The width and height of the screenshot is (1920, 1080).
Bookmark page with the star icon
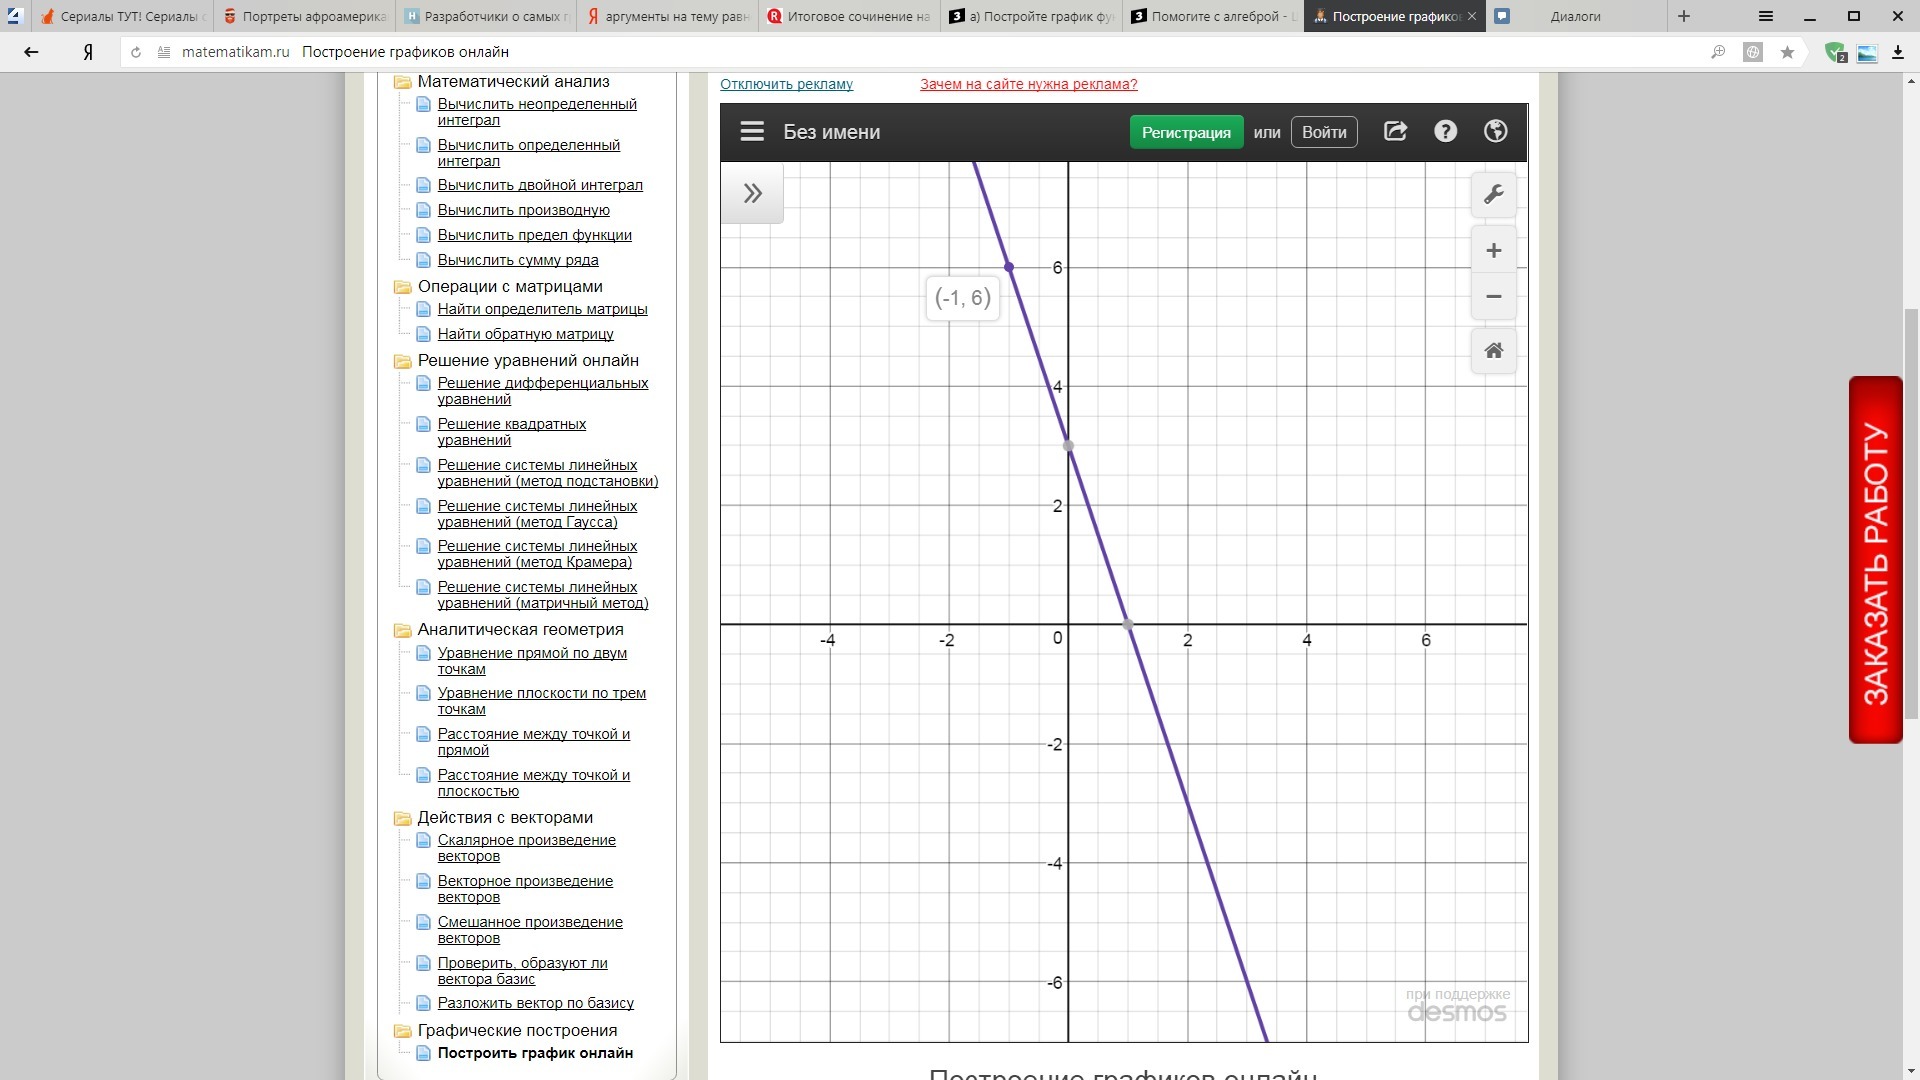[x=1787, y=52]
